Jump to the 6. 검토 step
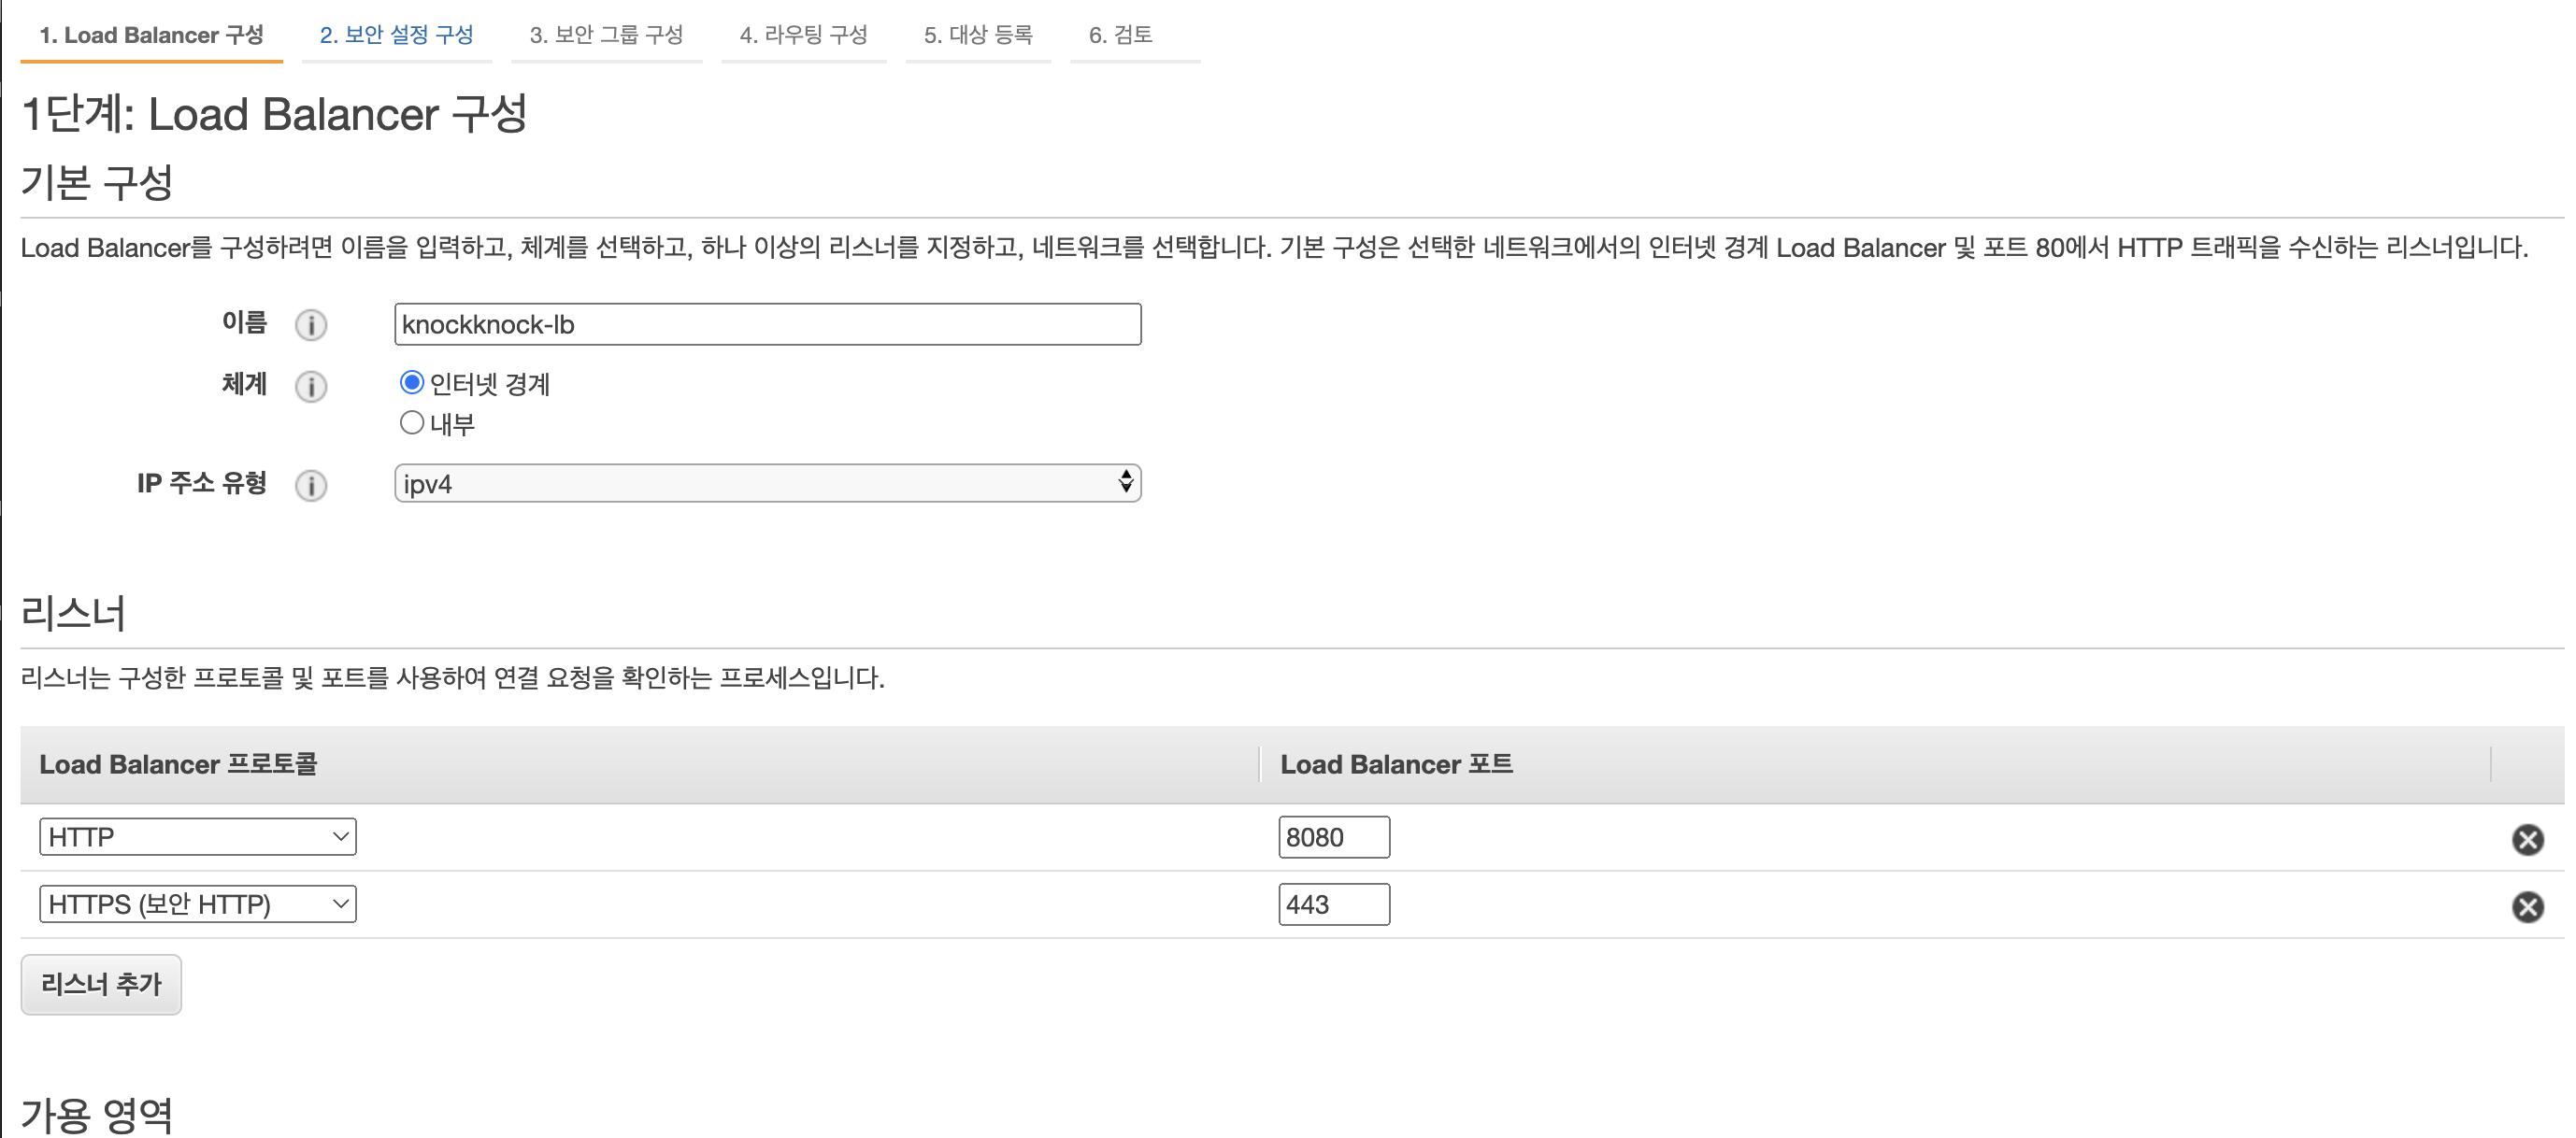 pos(1120,35)
